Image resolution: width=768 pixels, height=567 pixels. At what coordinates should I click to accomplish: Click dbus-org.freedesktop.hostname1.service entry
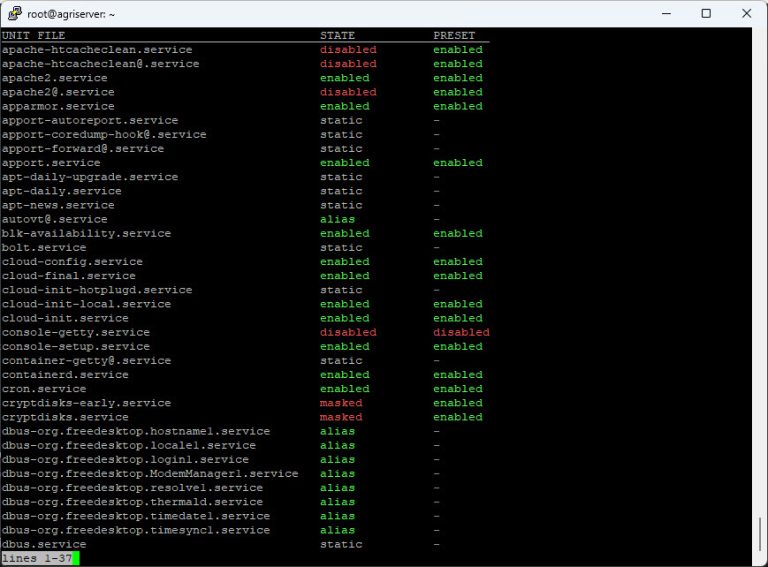coord(136,431)
